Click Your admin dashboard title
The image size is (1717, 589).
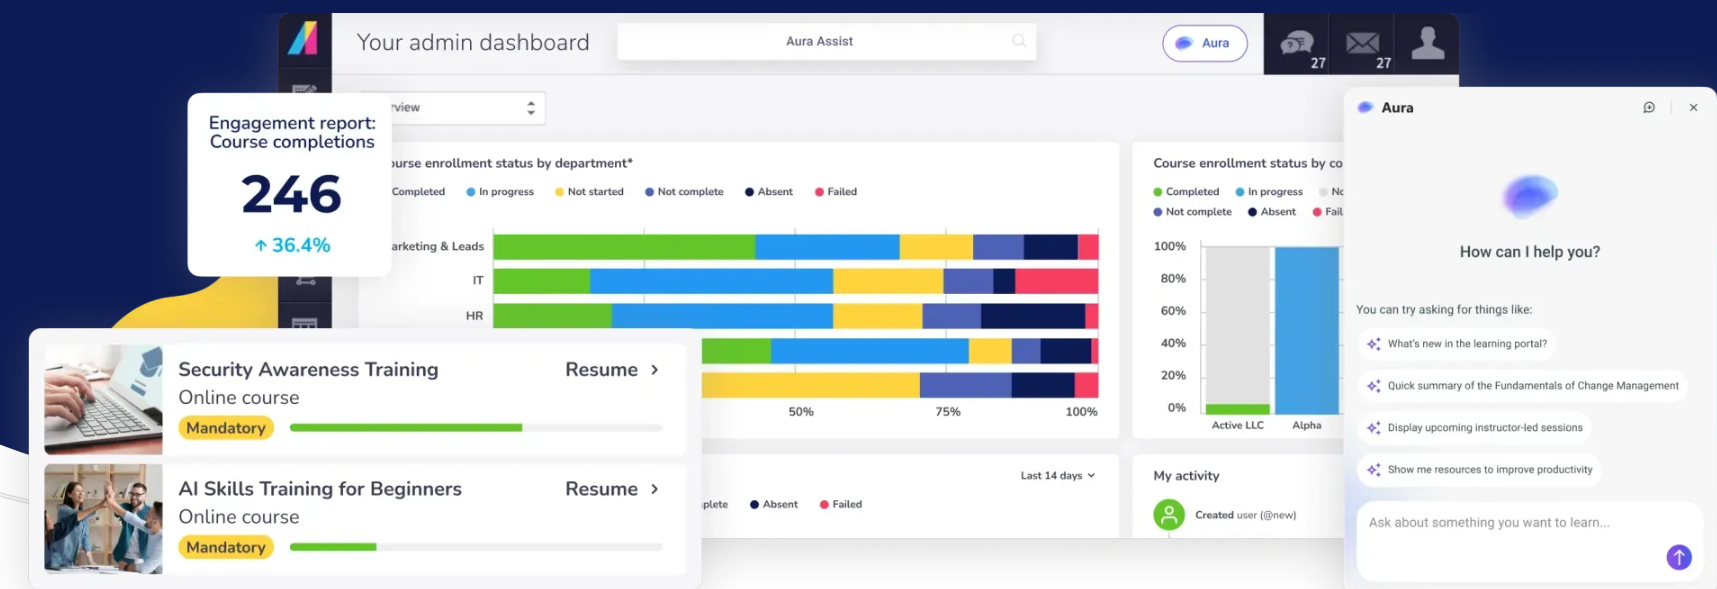click(x=473, y=43)
